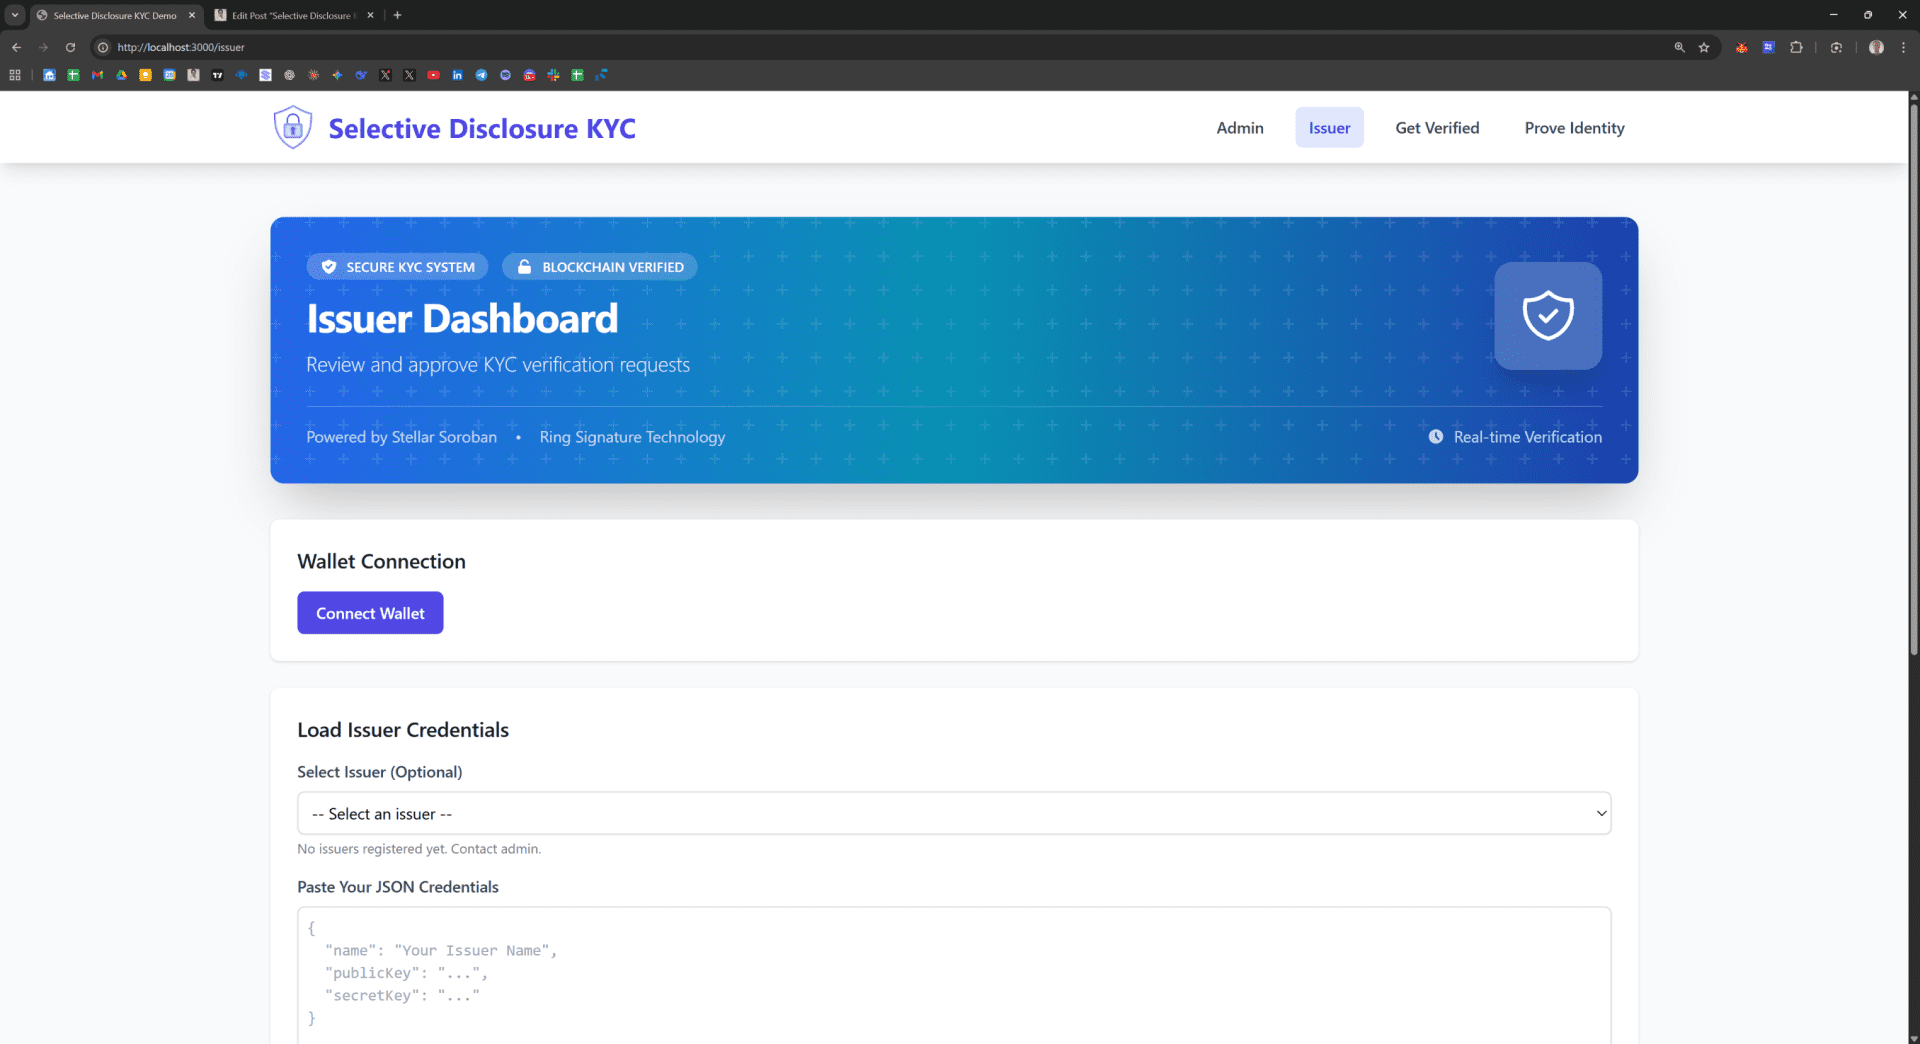The image size is (1920, 1044).
Task: Open the Get Verified page
Action: click(1436, 128)
